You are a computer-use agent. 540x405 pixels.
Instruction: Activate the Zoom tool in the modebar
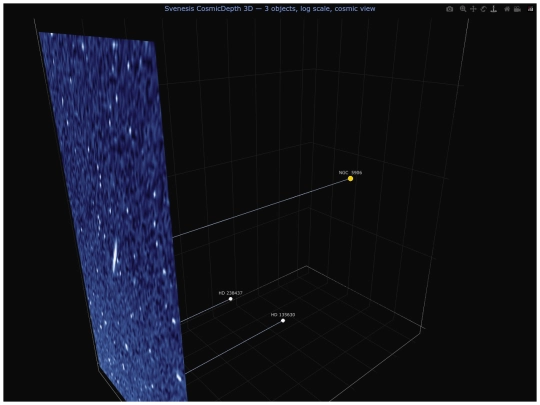pos(463,9)
